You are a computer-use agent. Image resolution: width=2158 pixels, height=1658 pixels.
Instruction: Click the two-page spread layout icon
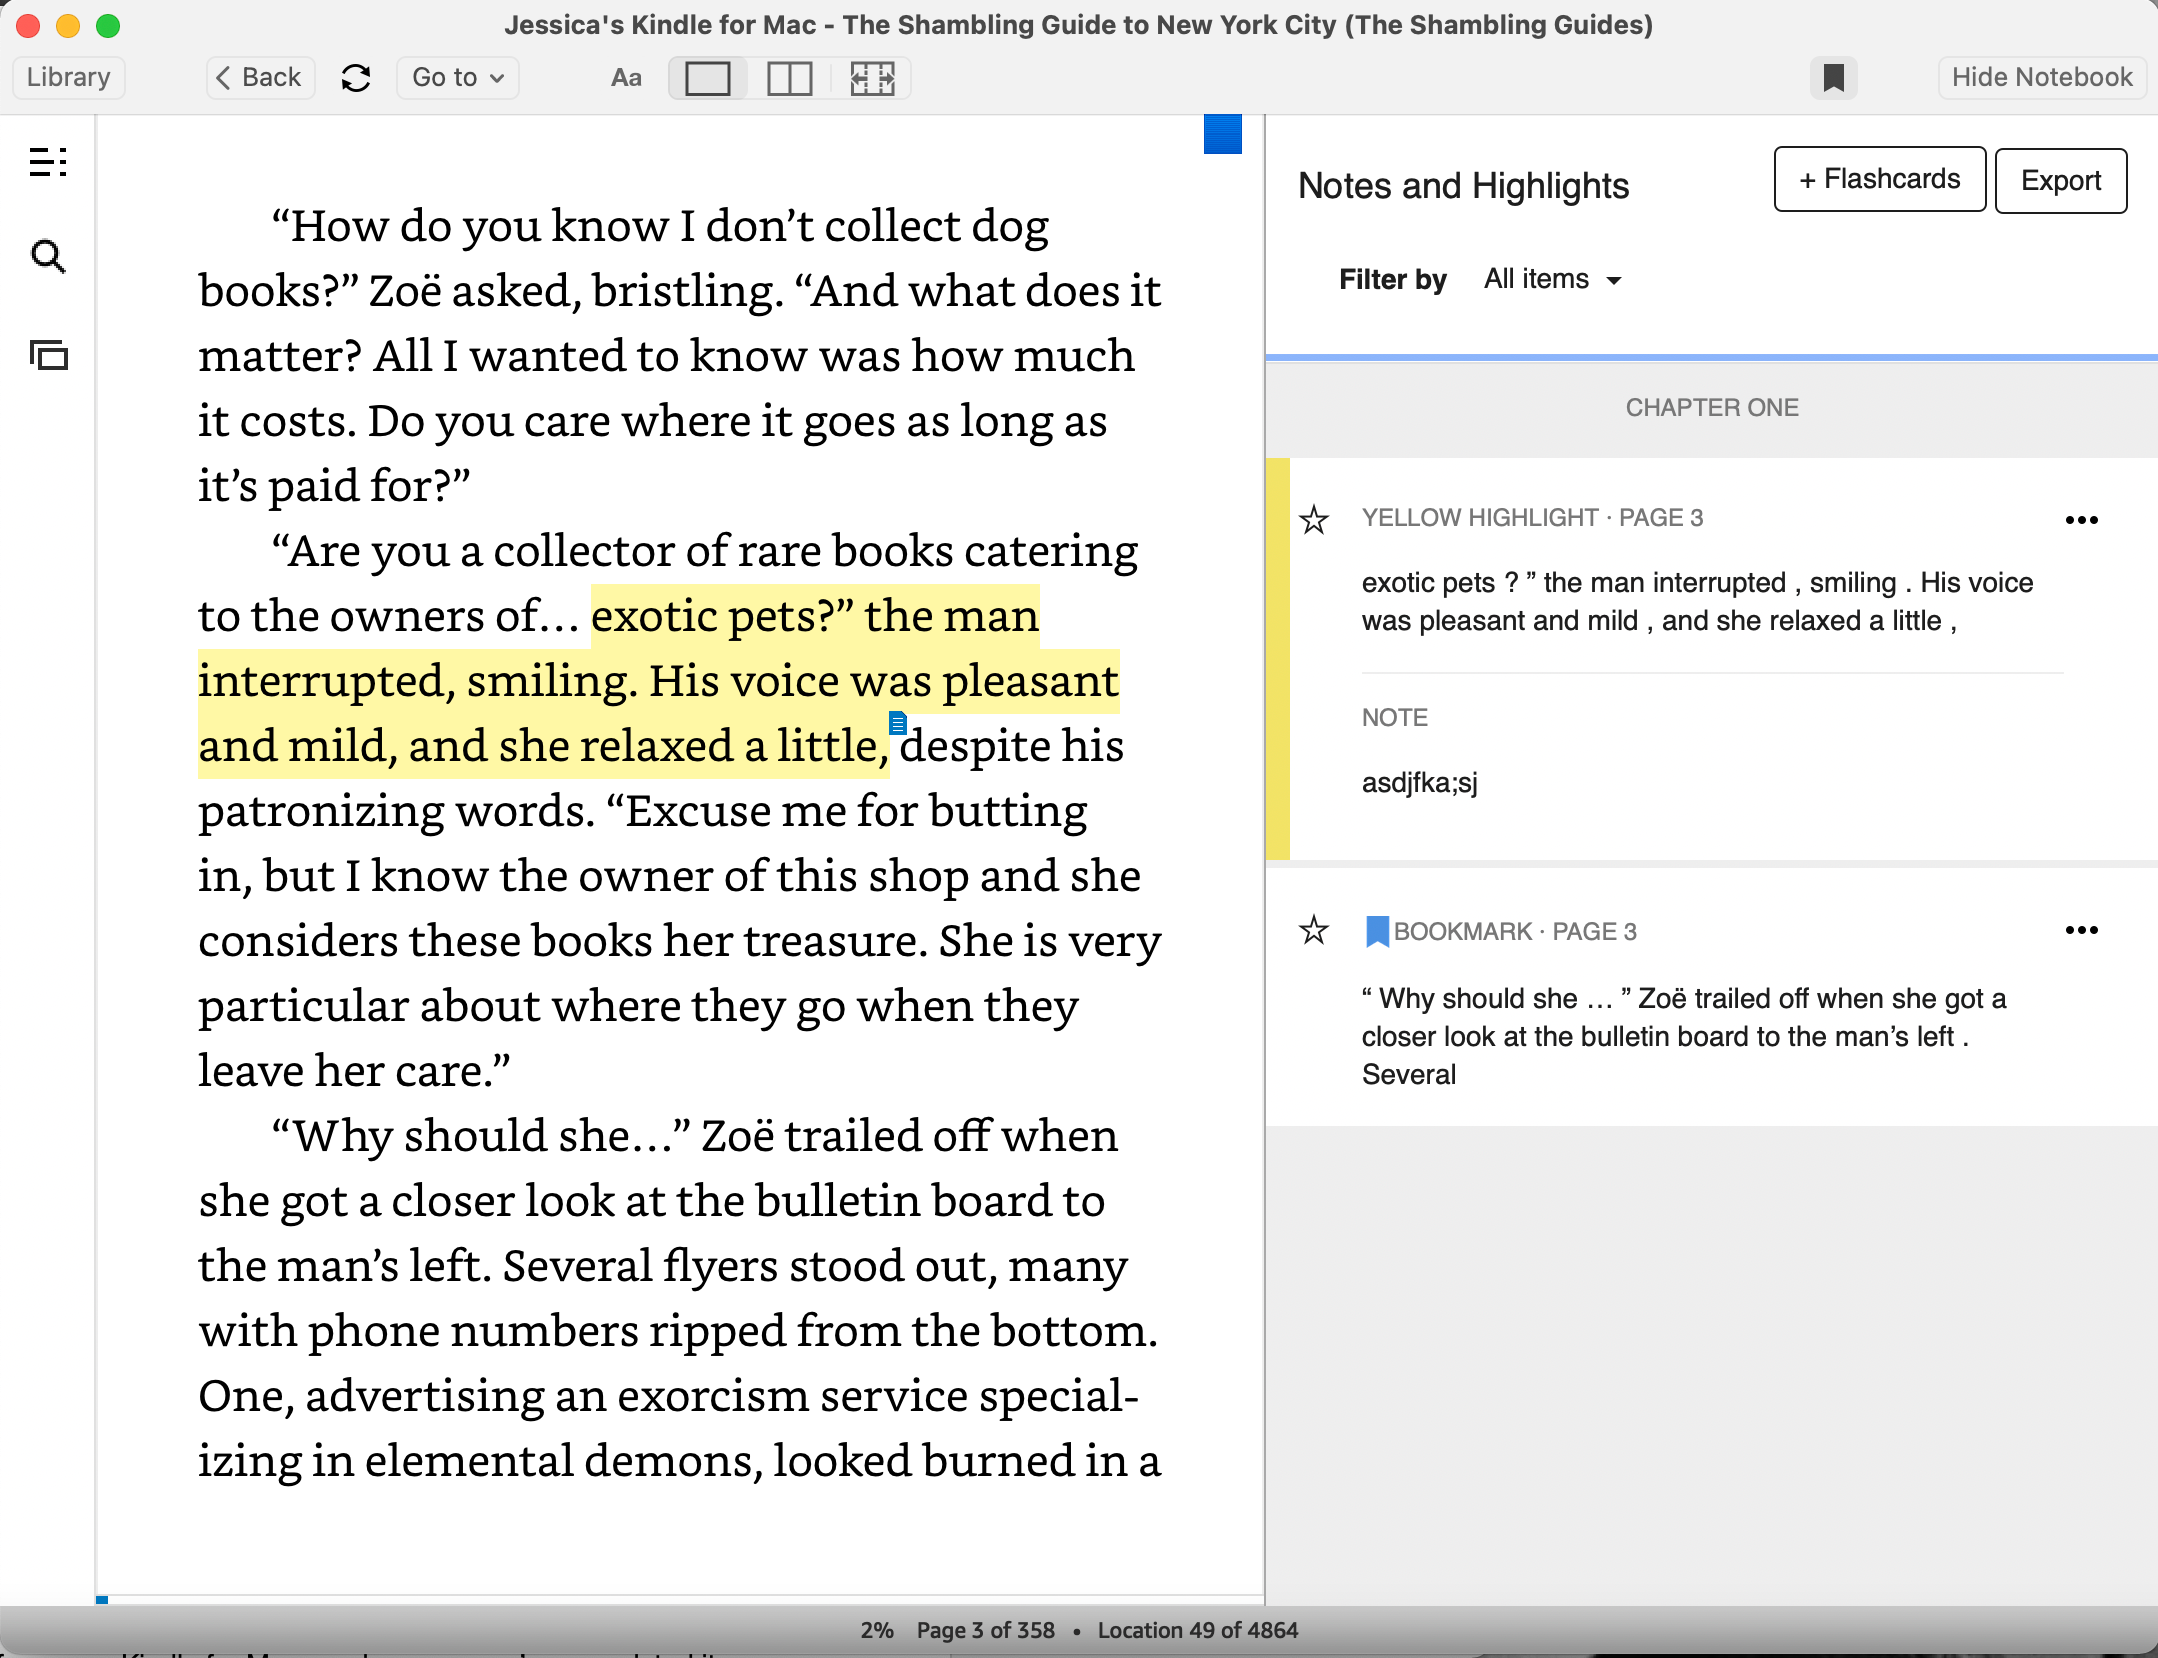click(x=789, y=77)
